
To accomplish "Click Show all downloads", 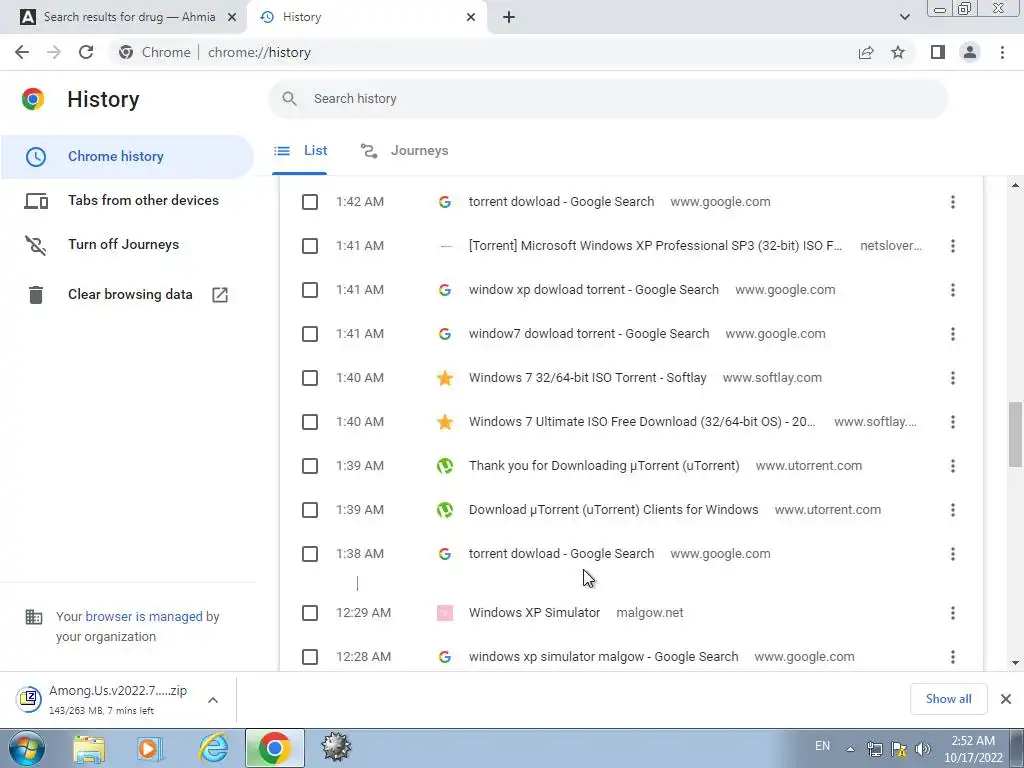I will (948, 699).
